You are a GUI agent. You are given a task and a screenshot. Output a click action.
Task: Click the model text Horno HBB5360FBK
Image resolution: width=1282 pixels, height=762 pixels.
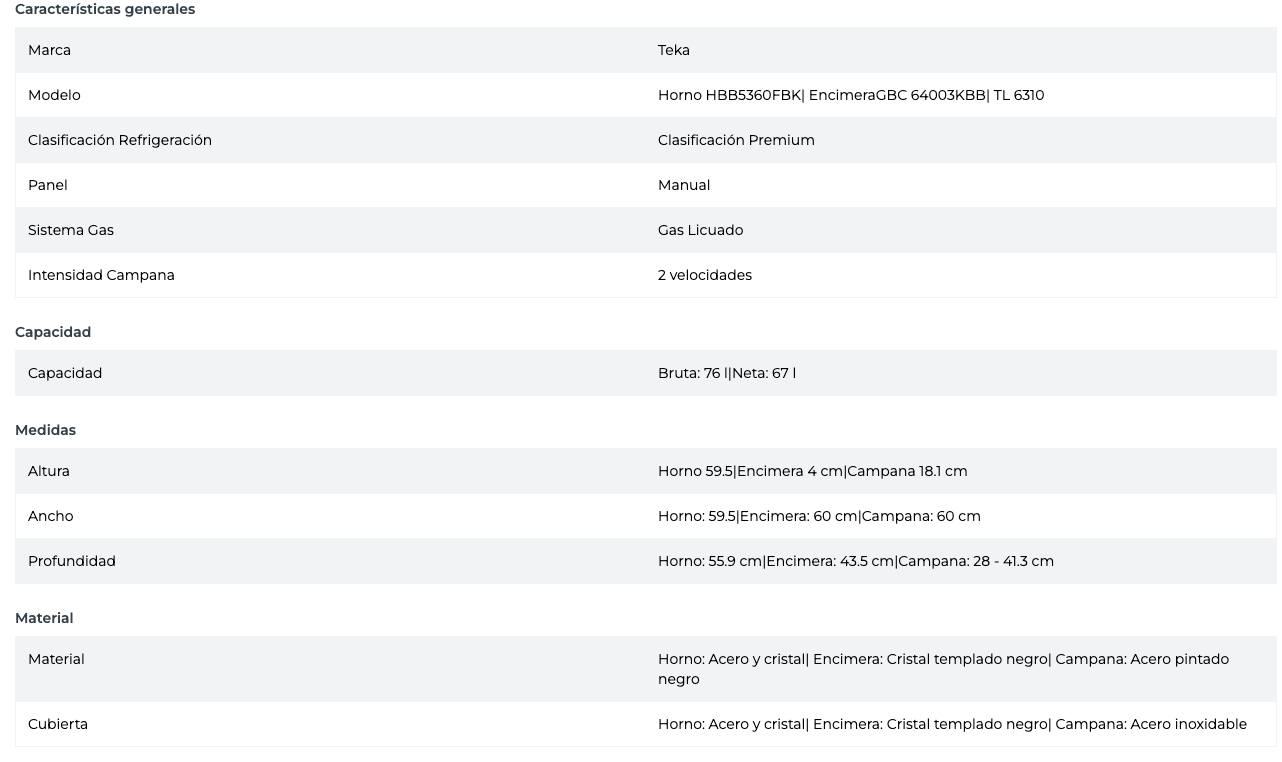tap(729, 95)
